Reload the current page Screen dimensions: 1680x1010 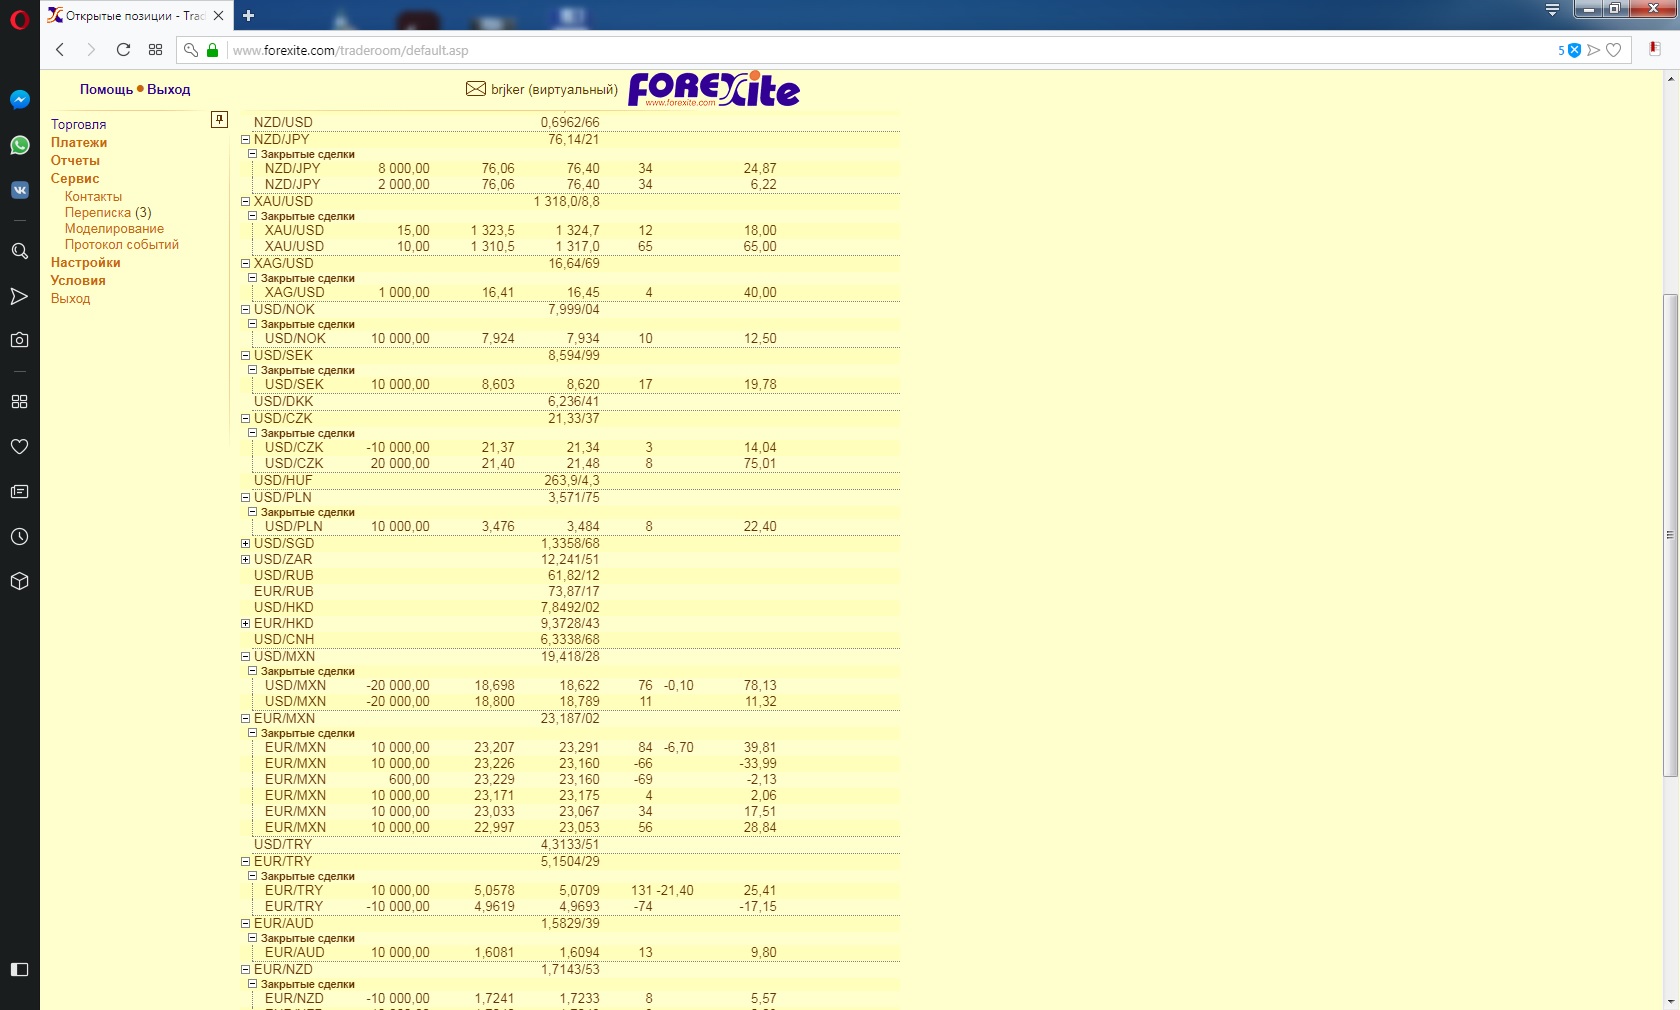tap(123, 50)
